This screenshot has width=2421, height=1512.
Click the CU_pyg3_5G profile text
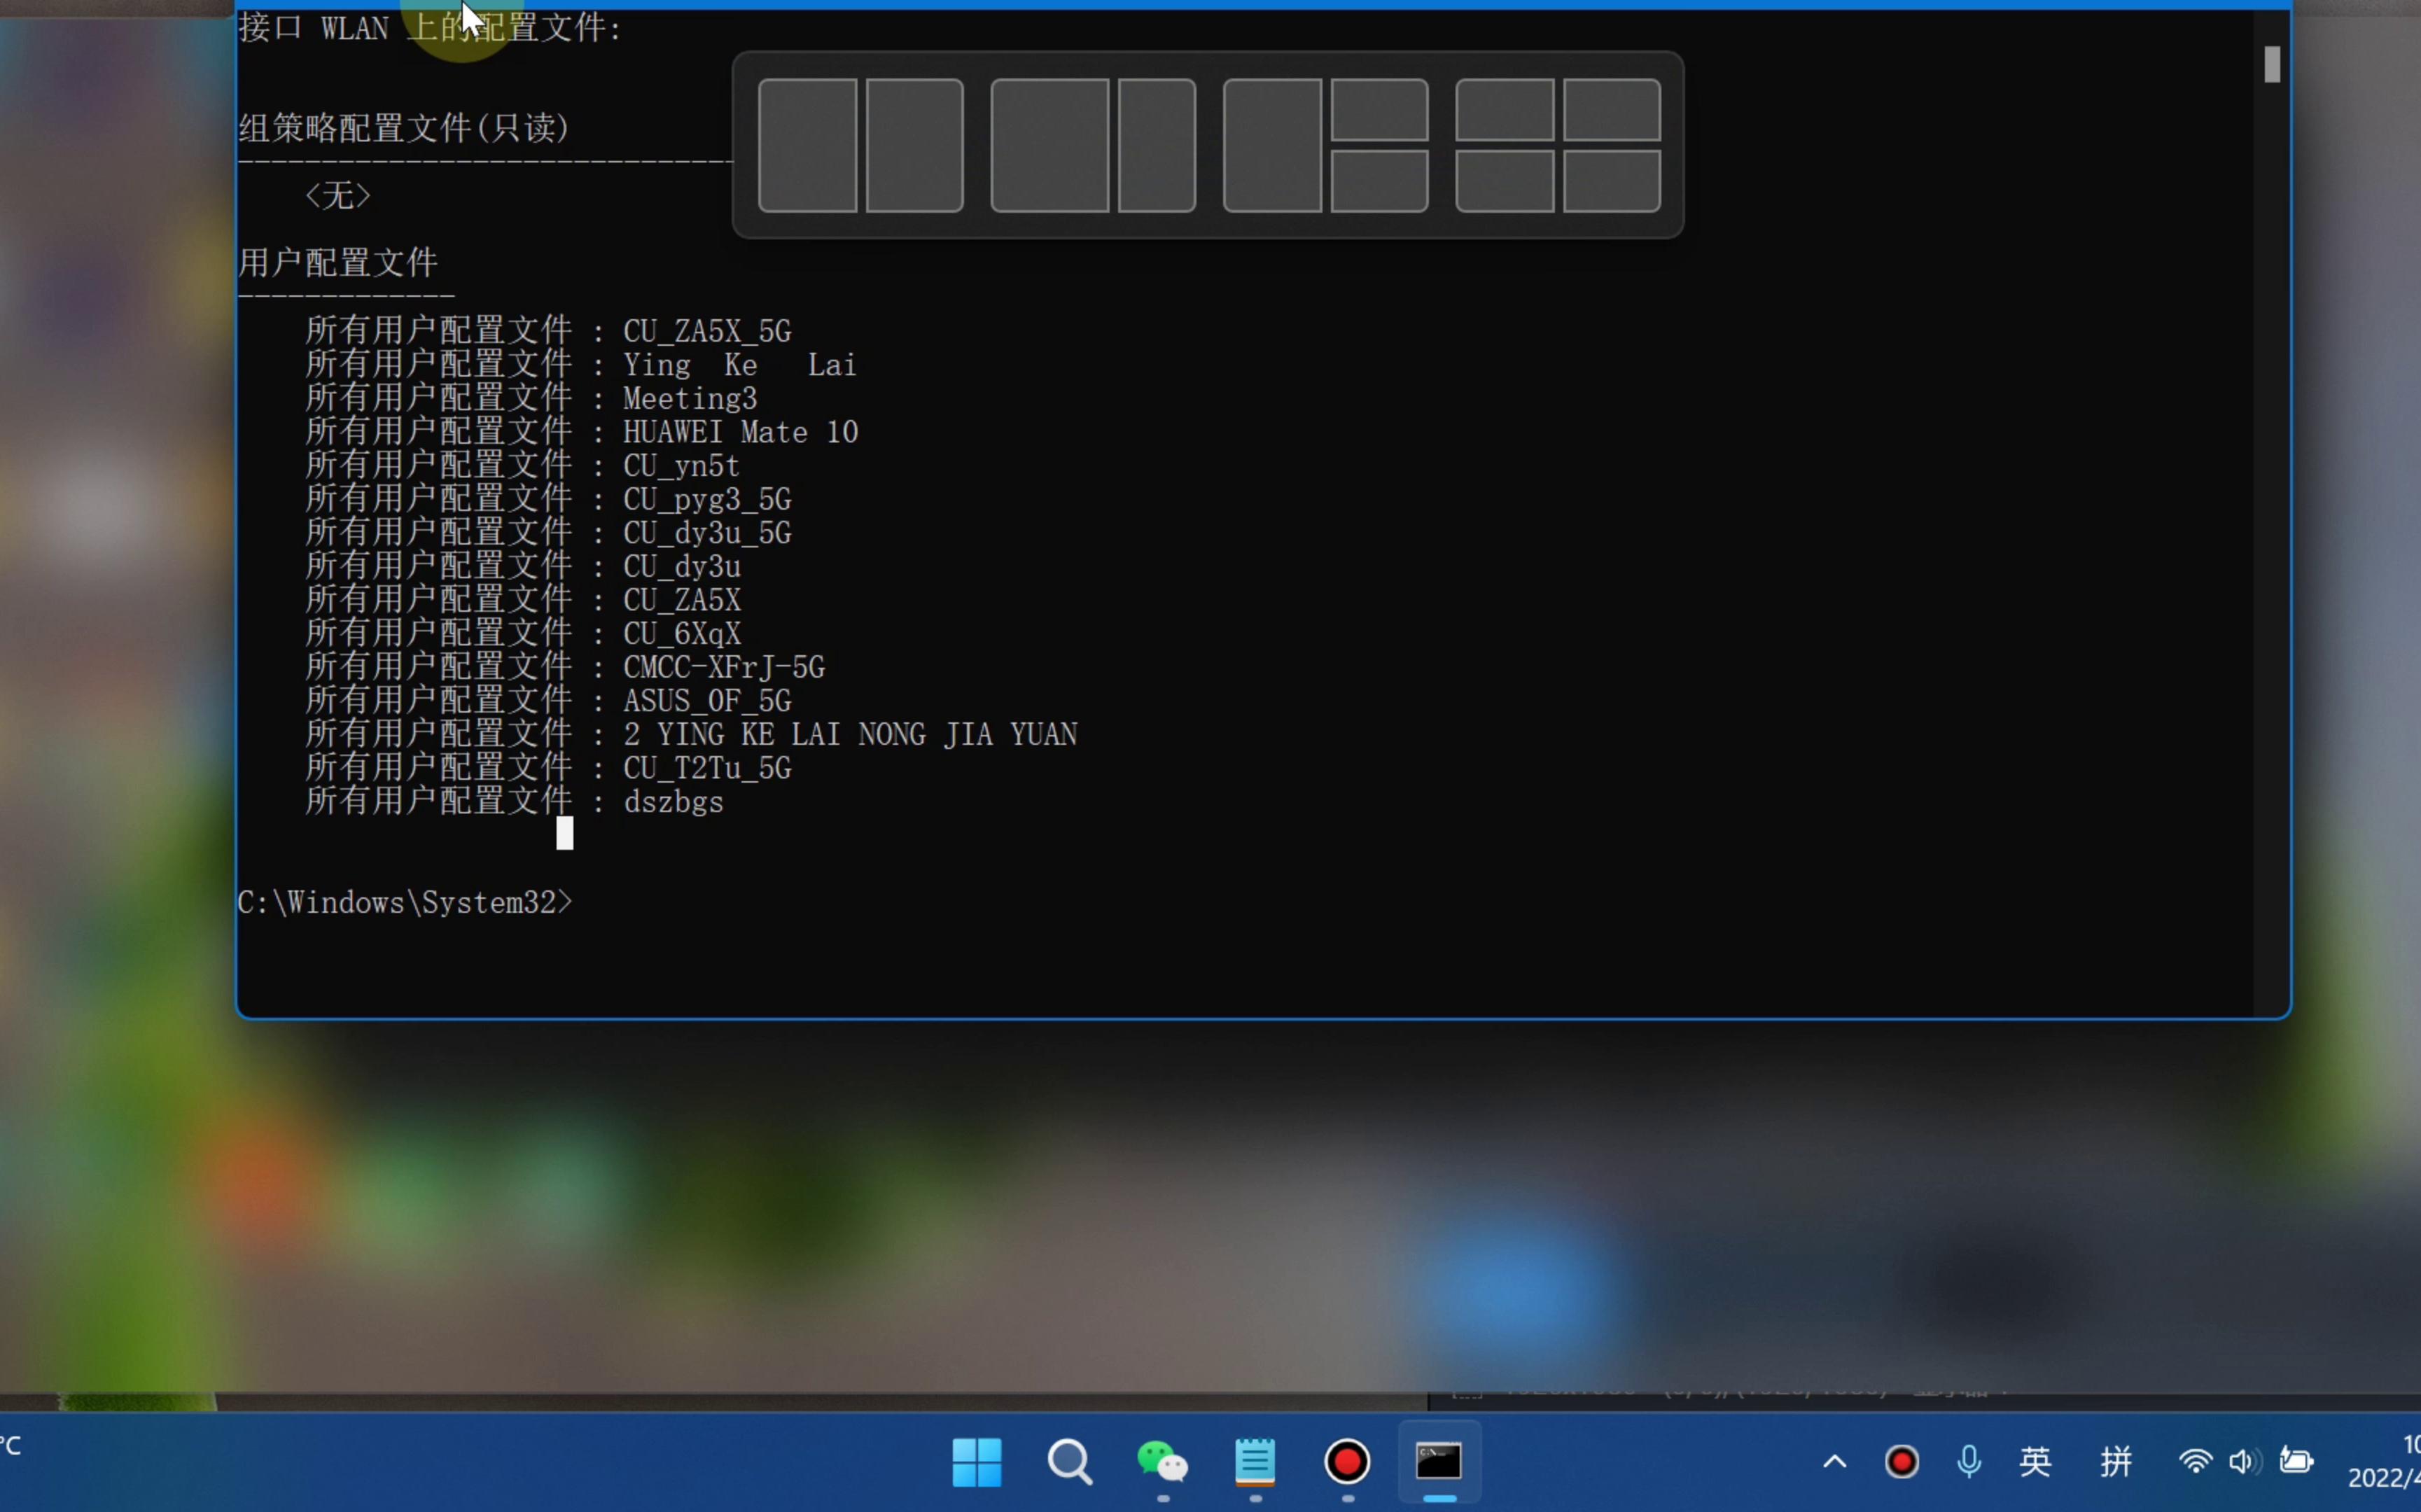tap(707, 499)
